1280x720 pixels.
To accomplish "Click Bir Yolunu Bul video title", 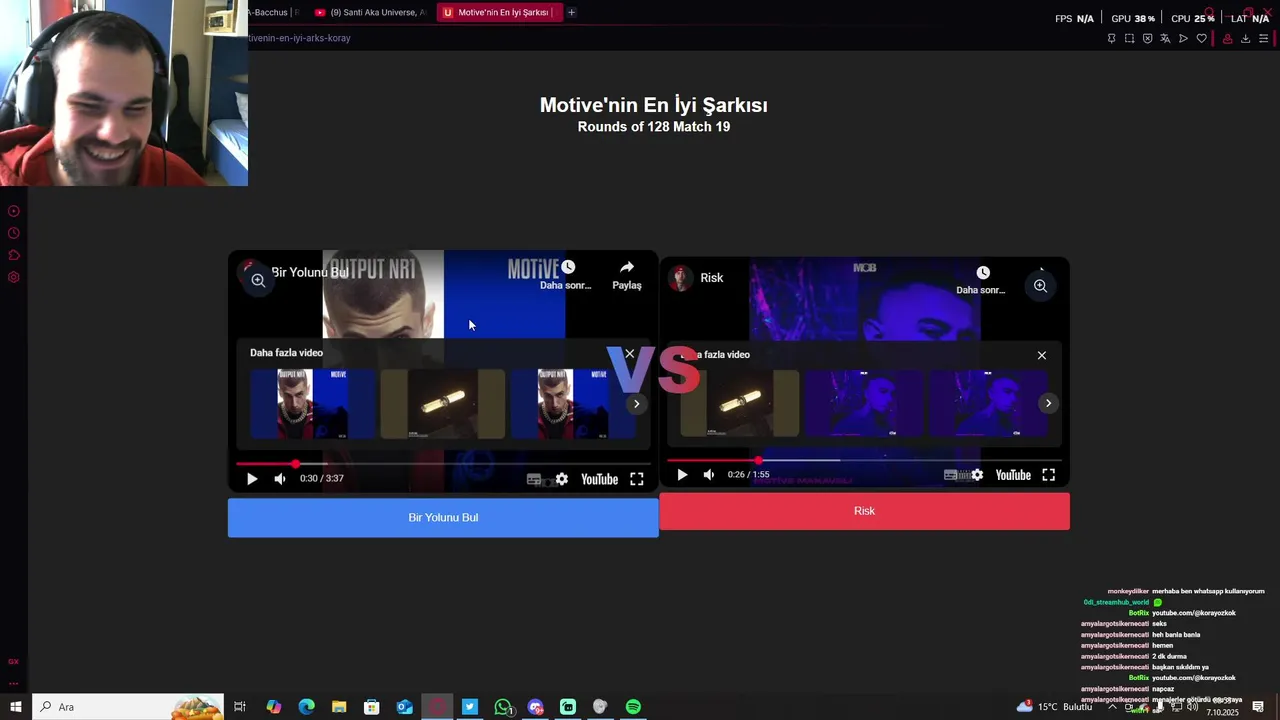I will coord(310,272).
